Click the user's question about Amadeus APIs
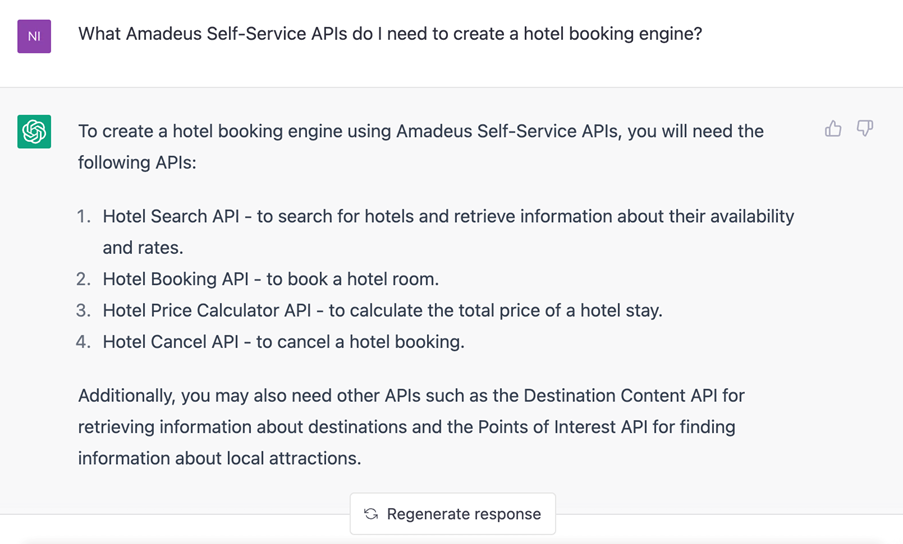903x544 pixels. [390, 34]
